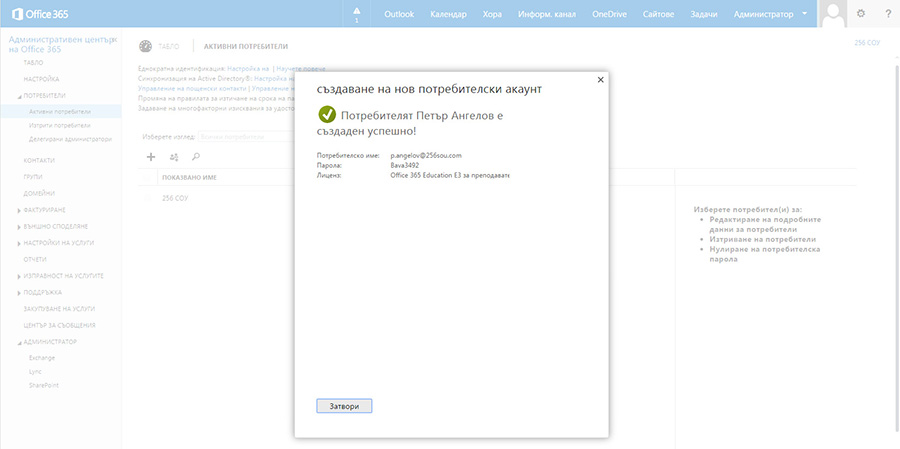This screenshot has width=900, height=449.
Task: Select ГРУПИ in the sidebar
Action: point(33,177)
